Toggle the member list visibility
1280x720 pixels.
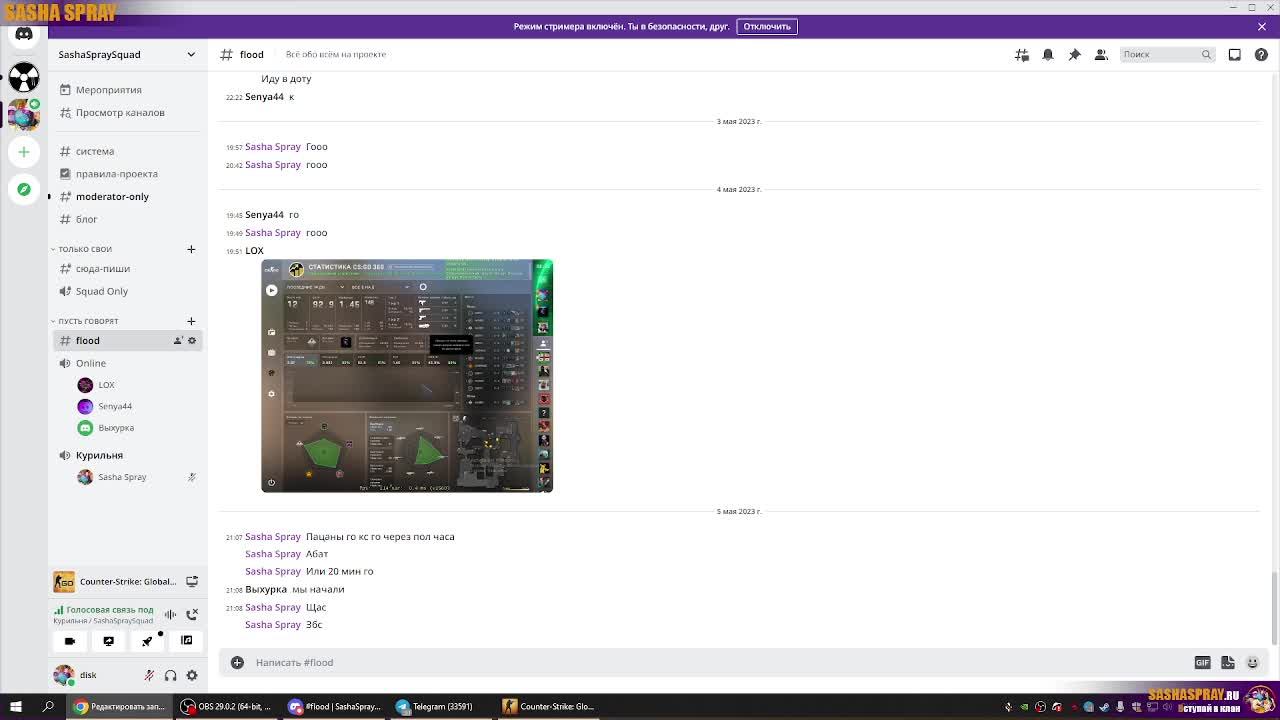1101,55
